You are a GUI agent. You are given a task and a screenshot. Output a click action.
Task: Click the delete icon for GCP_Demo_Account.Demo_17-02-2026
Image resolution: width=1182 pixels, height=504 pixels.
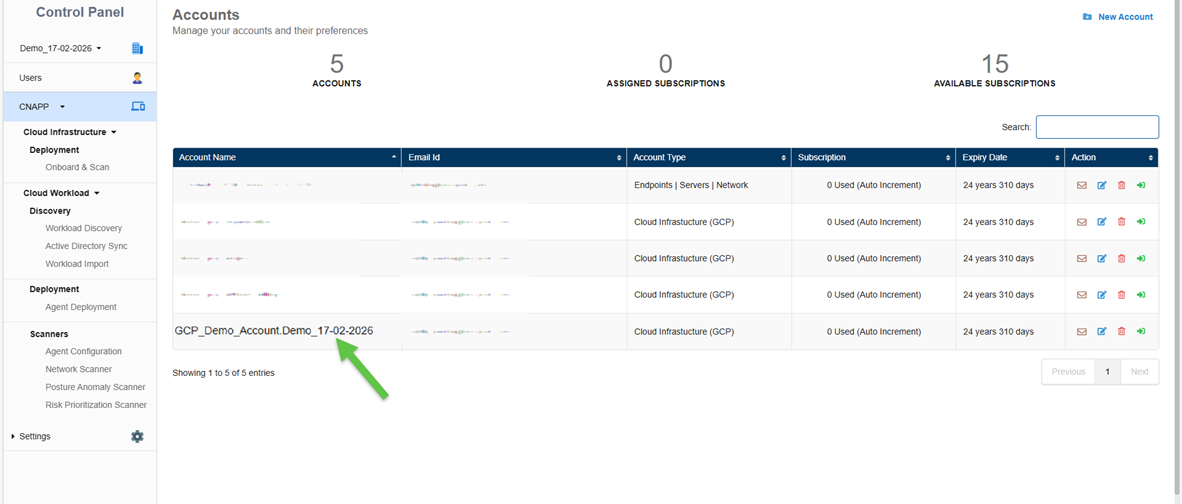[1121, 331]
